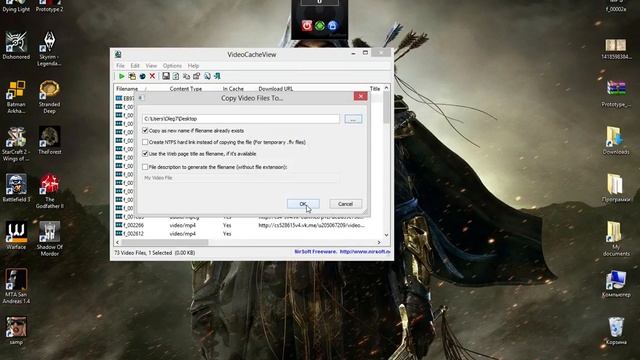This screenshot has height=360, width=640.
Task: Confirm copy with the OK button
Action: coord(303,204)
